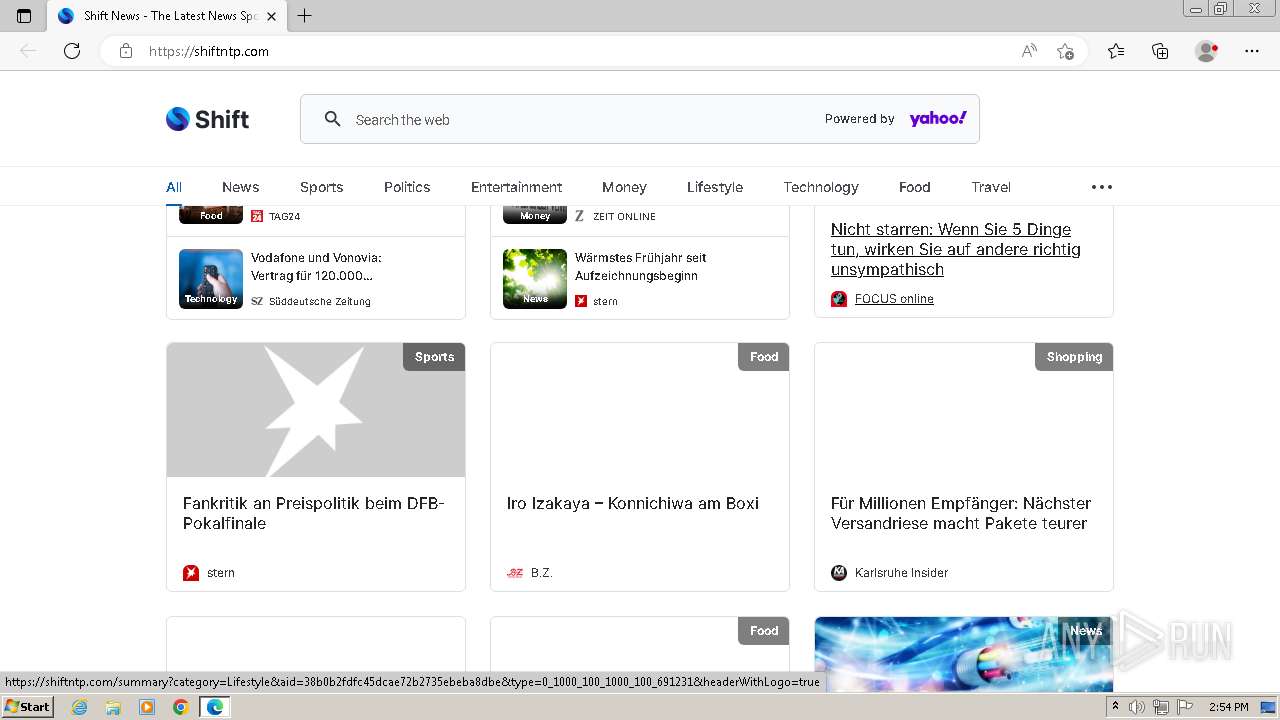Switch to the Lifestyle category
Screen dimensions: 1280x720
click(715, 187)
